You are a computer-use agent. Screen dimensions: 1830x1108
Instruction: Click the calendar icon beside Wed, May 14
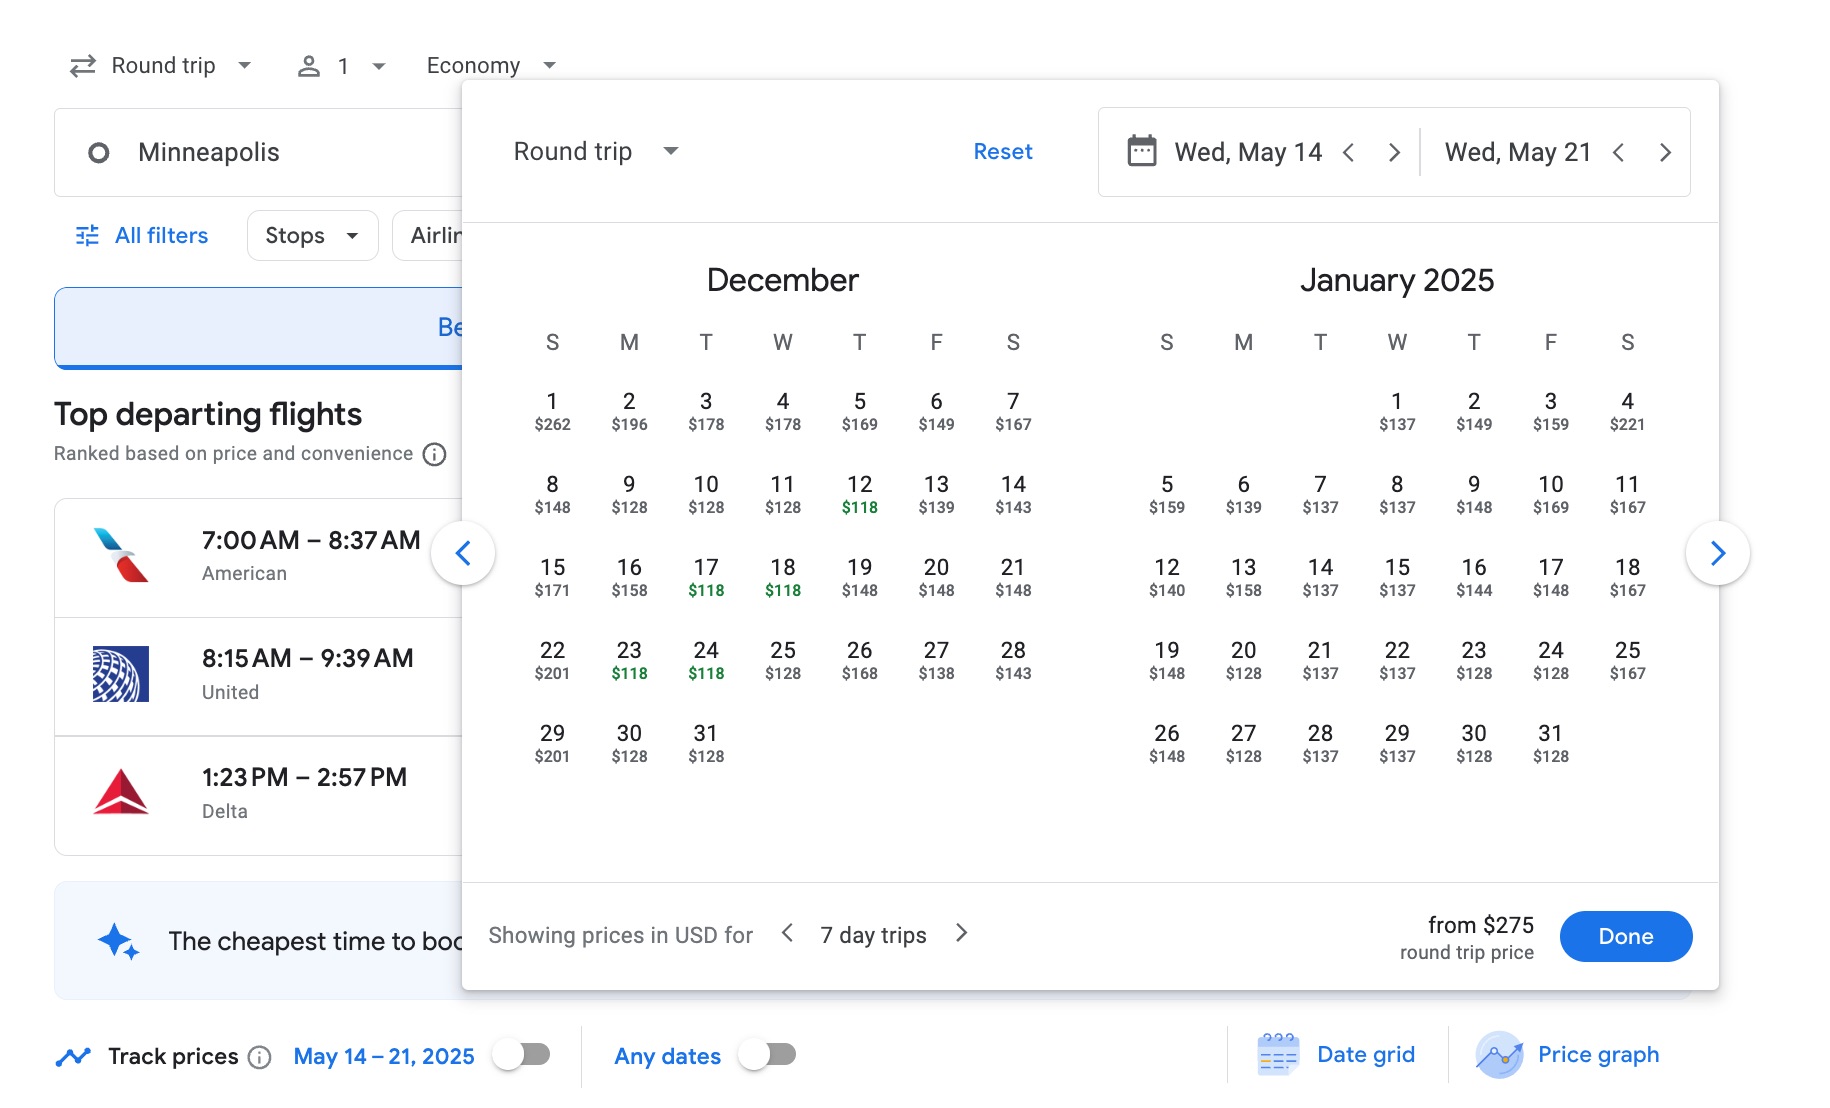coord(1141,151)
